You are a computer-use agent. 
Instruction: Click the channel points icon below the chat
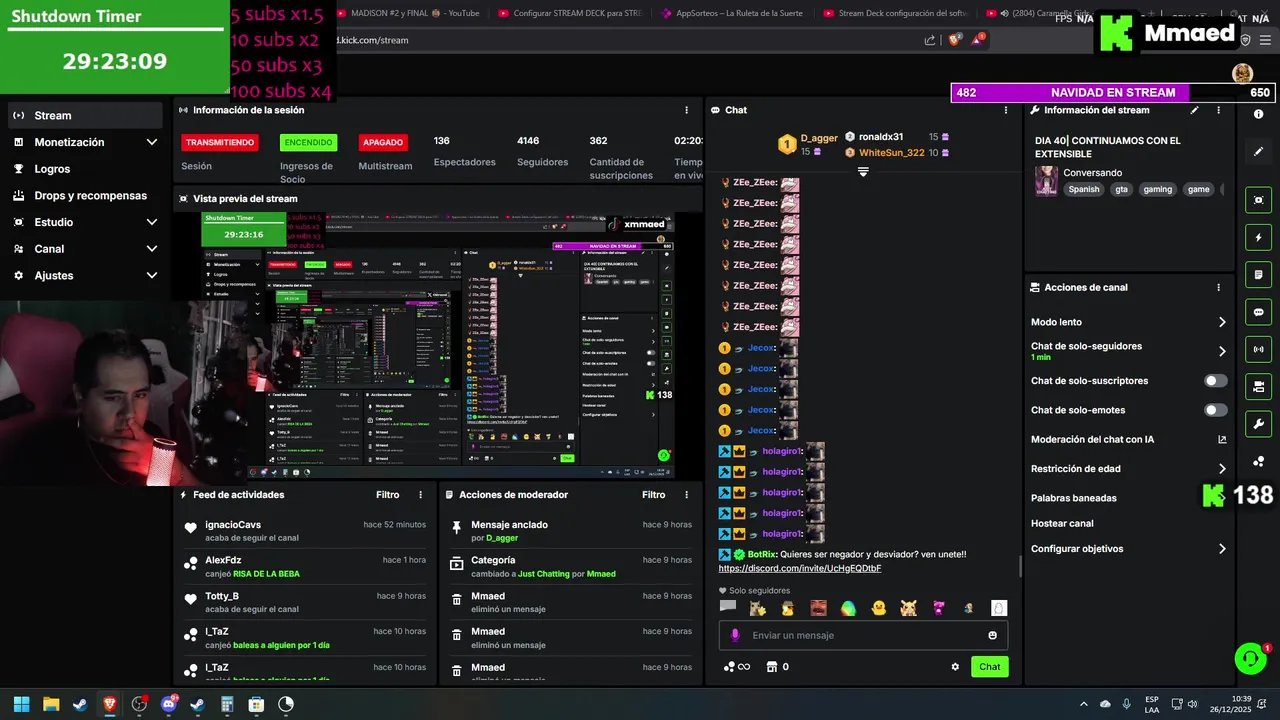click(x=730, y=667)
